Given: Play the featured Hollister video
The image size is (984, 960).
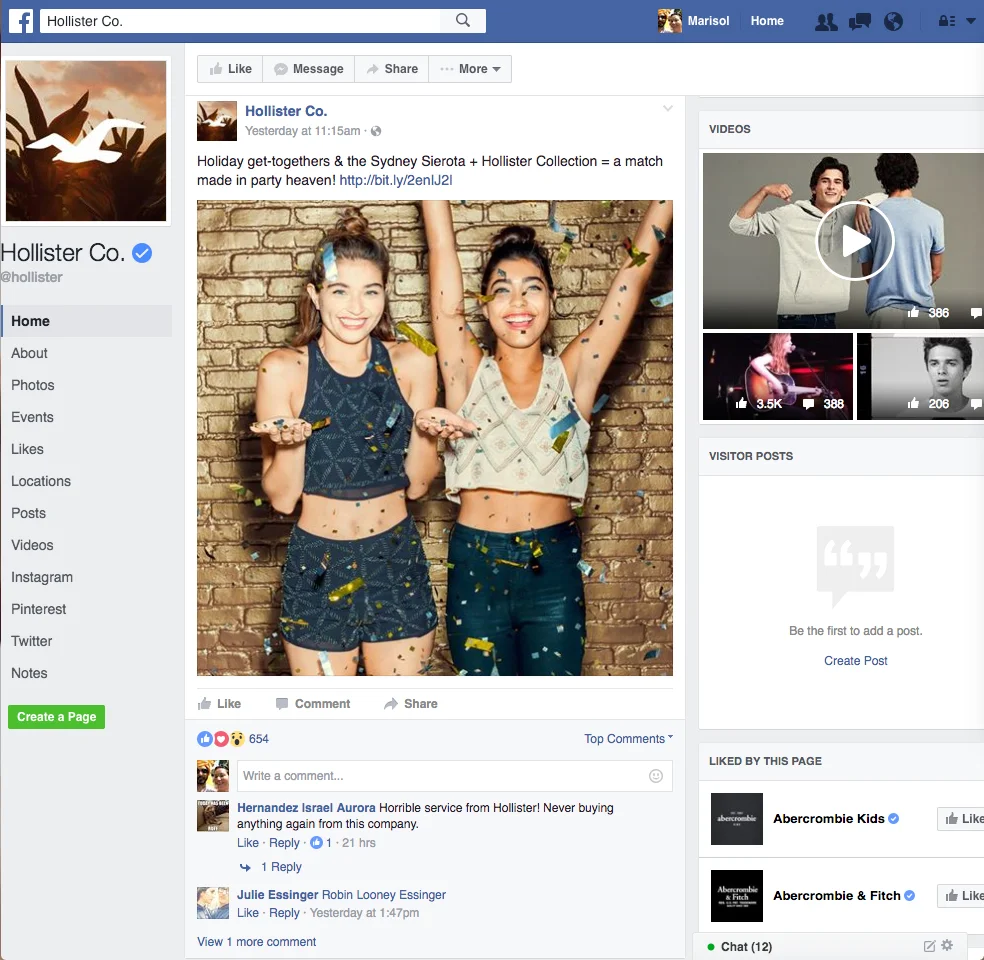Looking at the screenshot, I should (x=856, y=241).
